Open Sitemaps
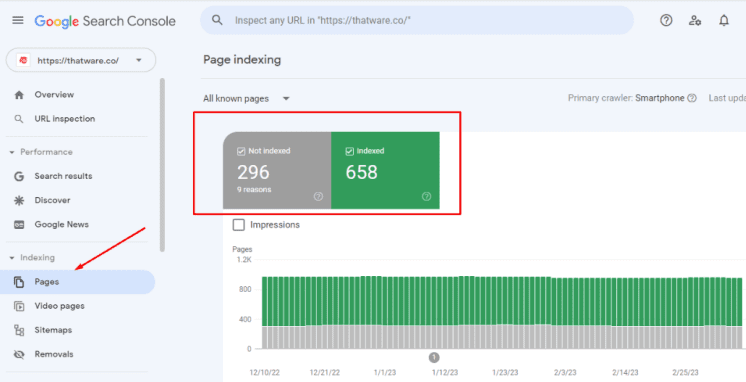Image resolution: width=746 pixels, height=382 pixels. 53,330
